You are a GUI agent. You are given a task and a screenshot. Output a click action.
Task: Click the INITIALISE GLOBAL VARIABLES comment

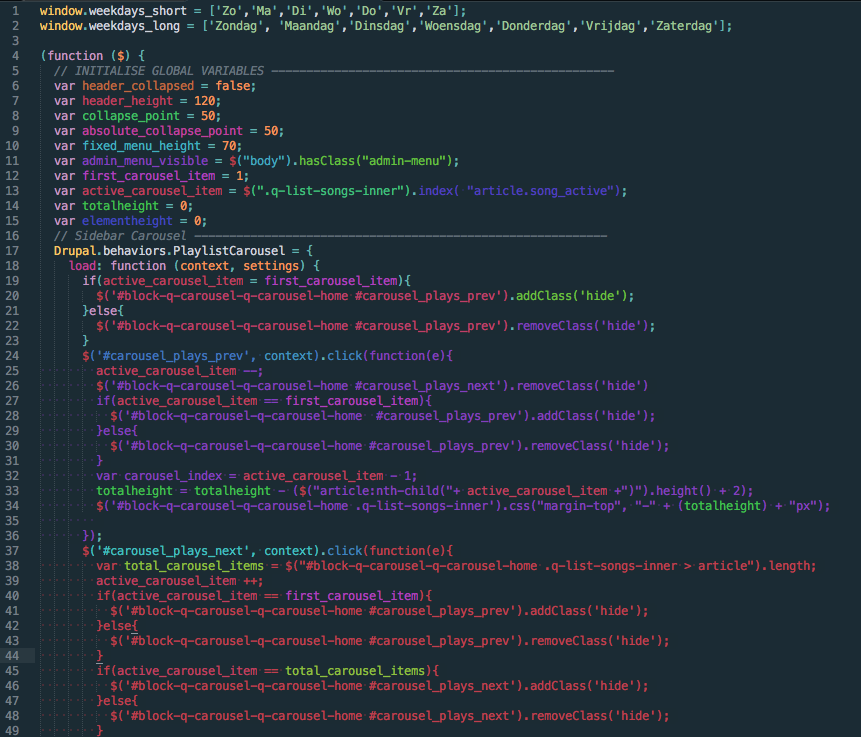tap(160, 70)
